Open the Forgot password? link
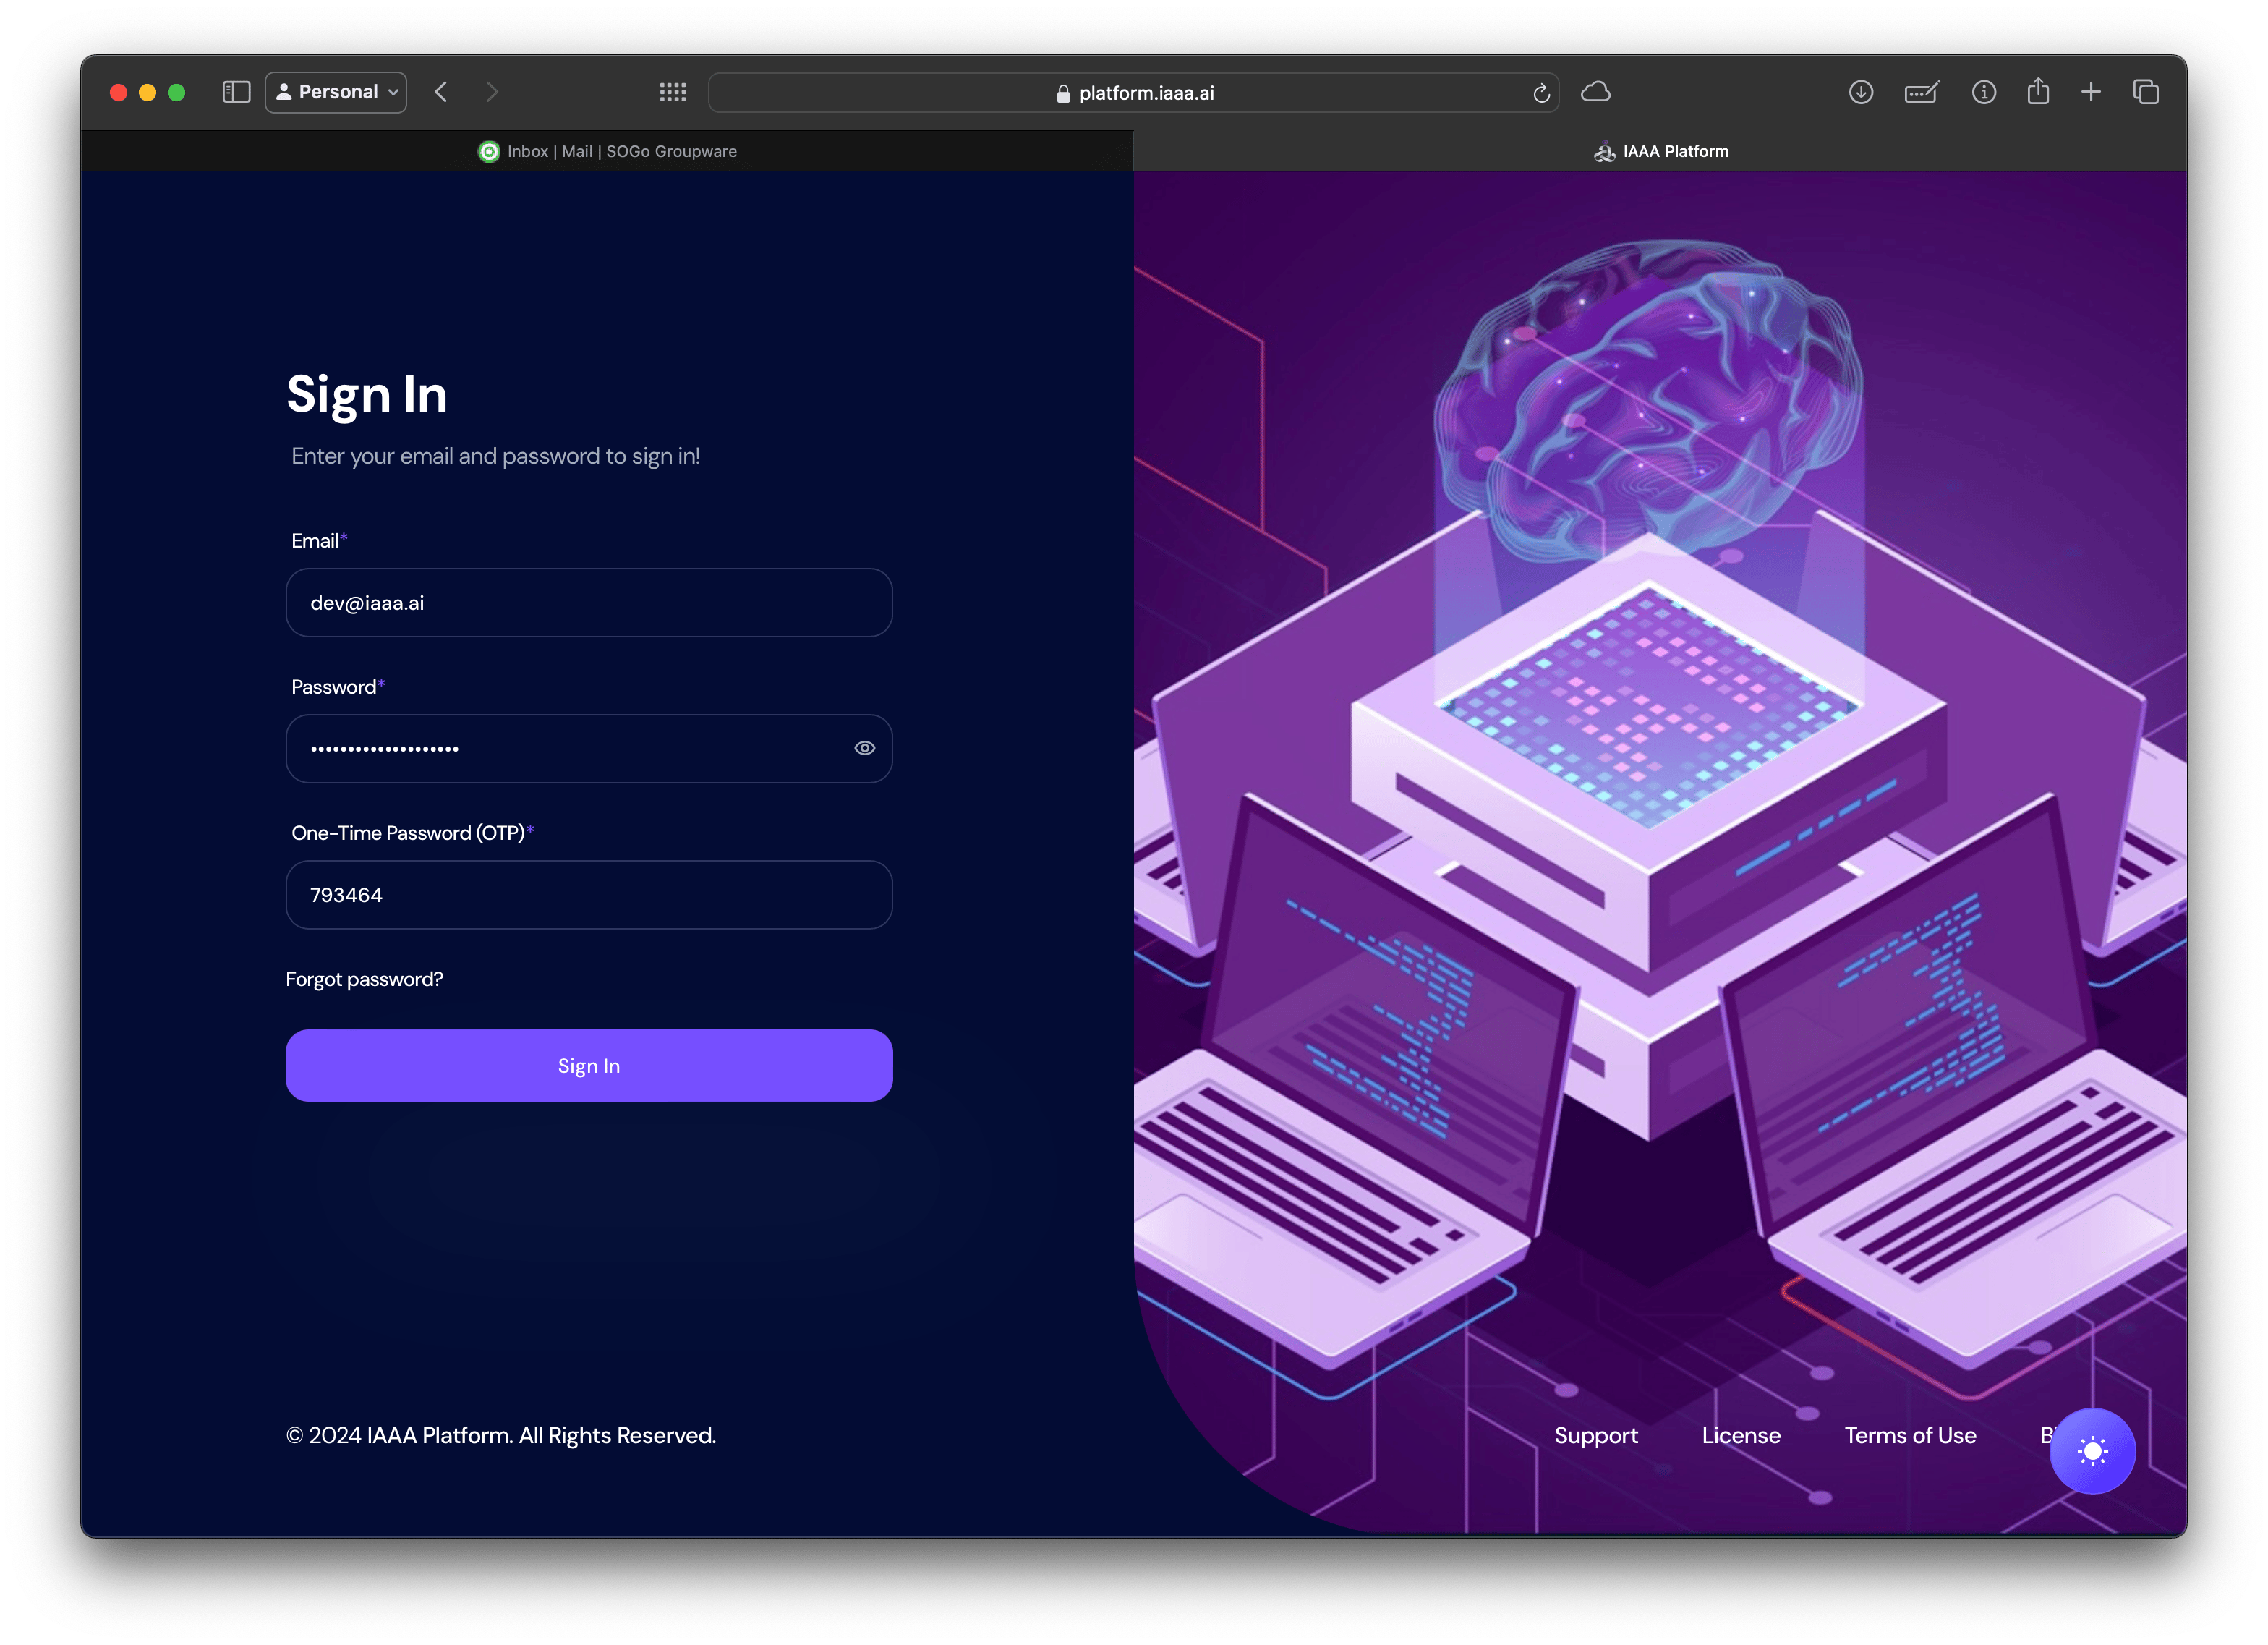The width and height of the screenshot is (2268, 1645). click(364, 979)
